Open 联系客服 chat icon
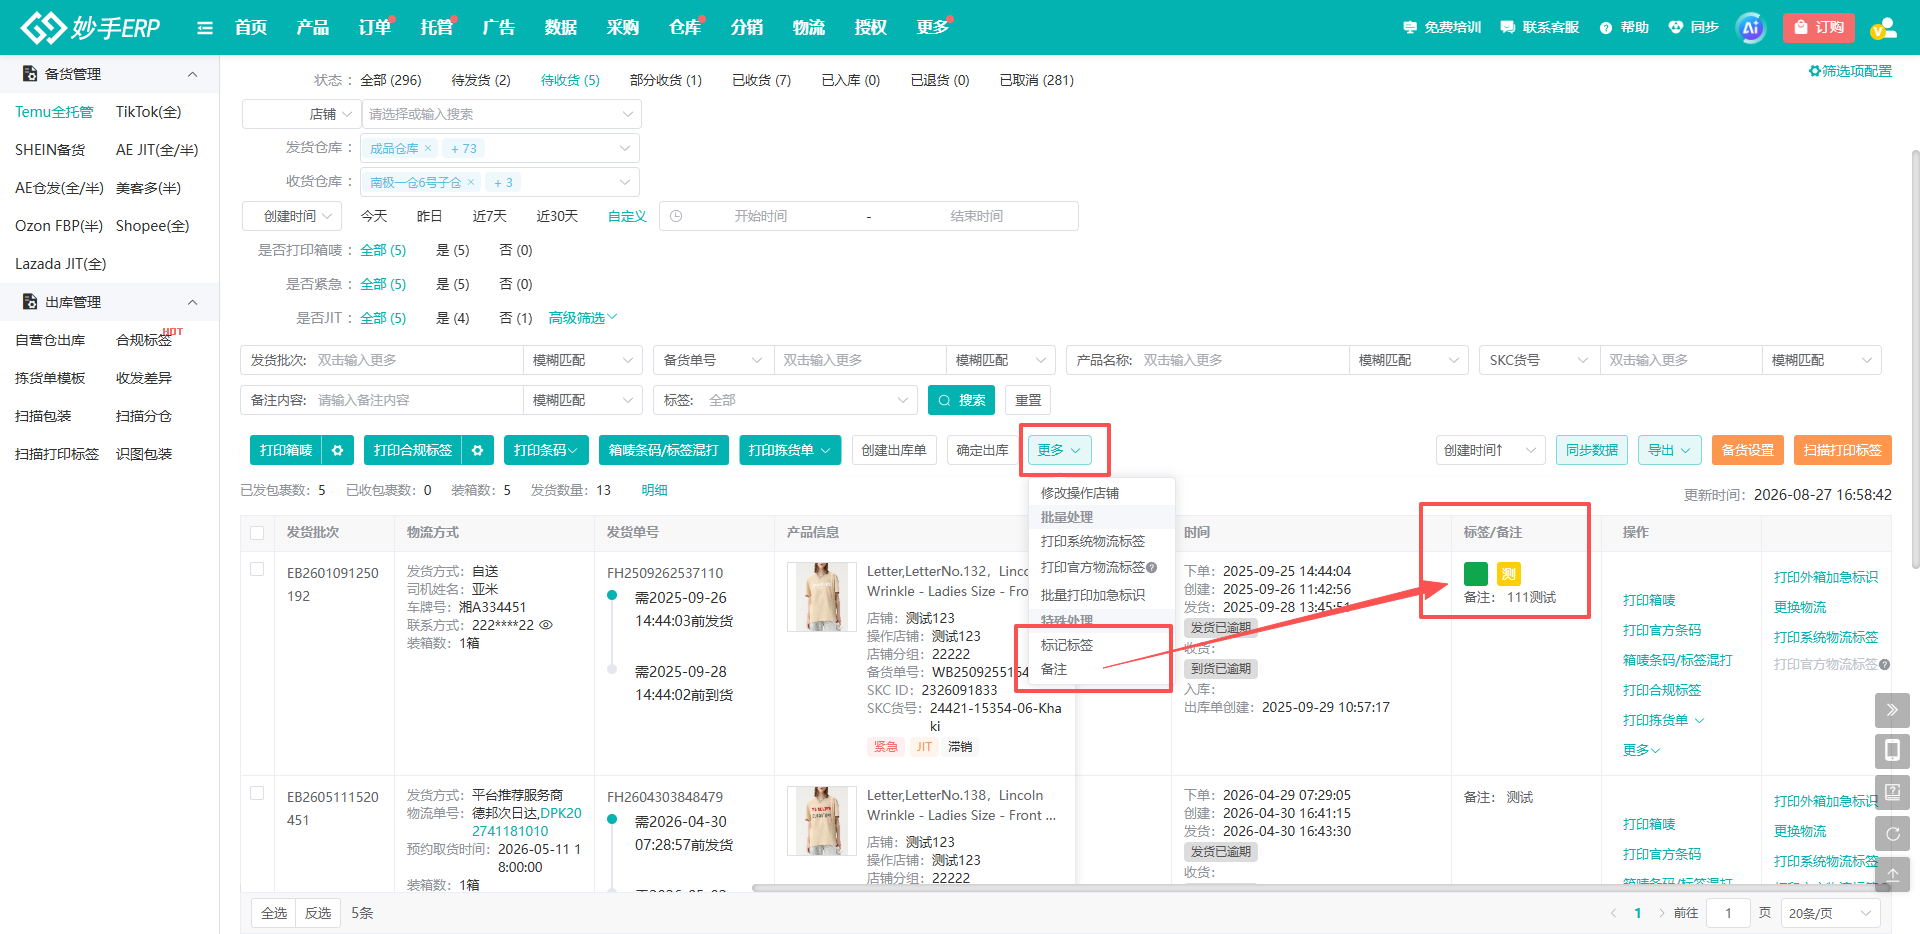1920x934 pixels. pos(1508,28)
